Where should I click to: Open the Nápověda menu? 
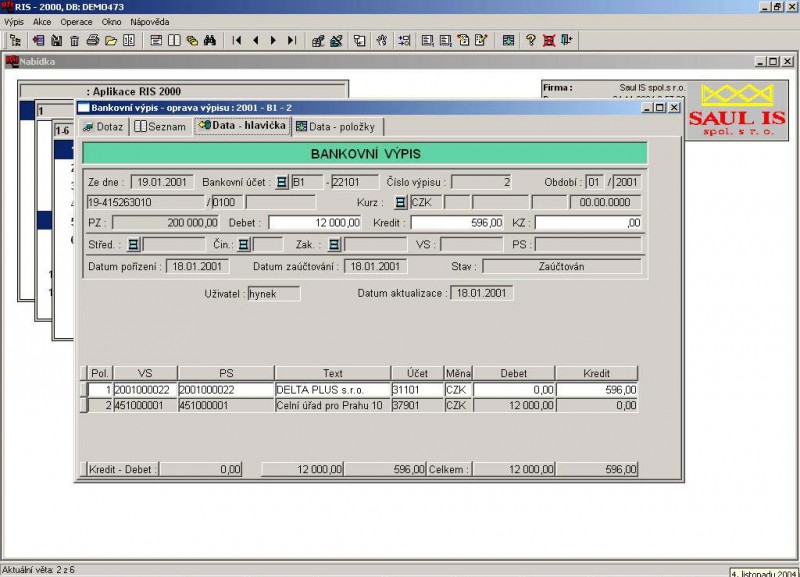(150, 21)
